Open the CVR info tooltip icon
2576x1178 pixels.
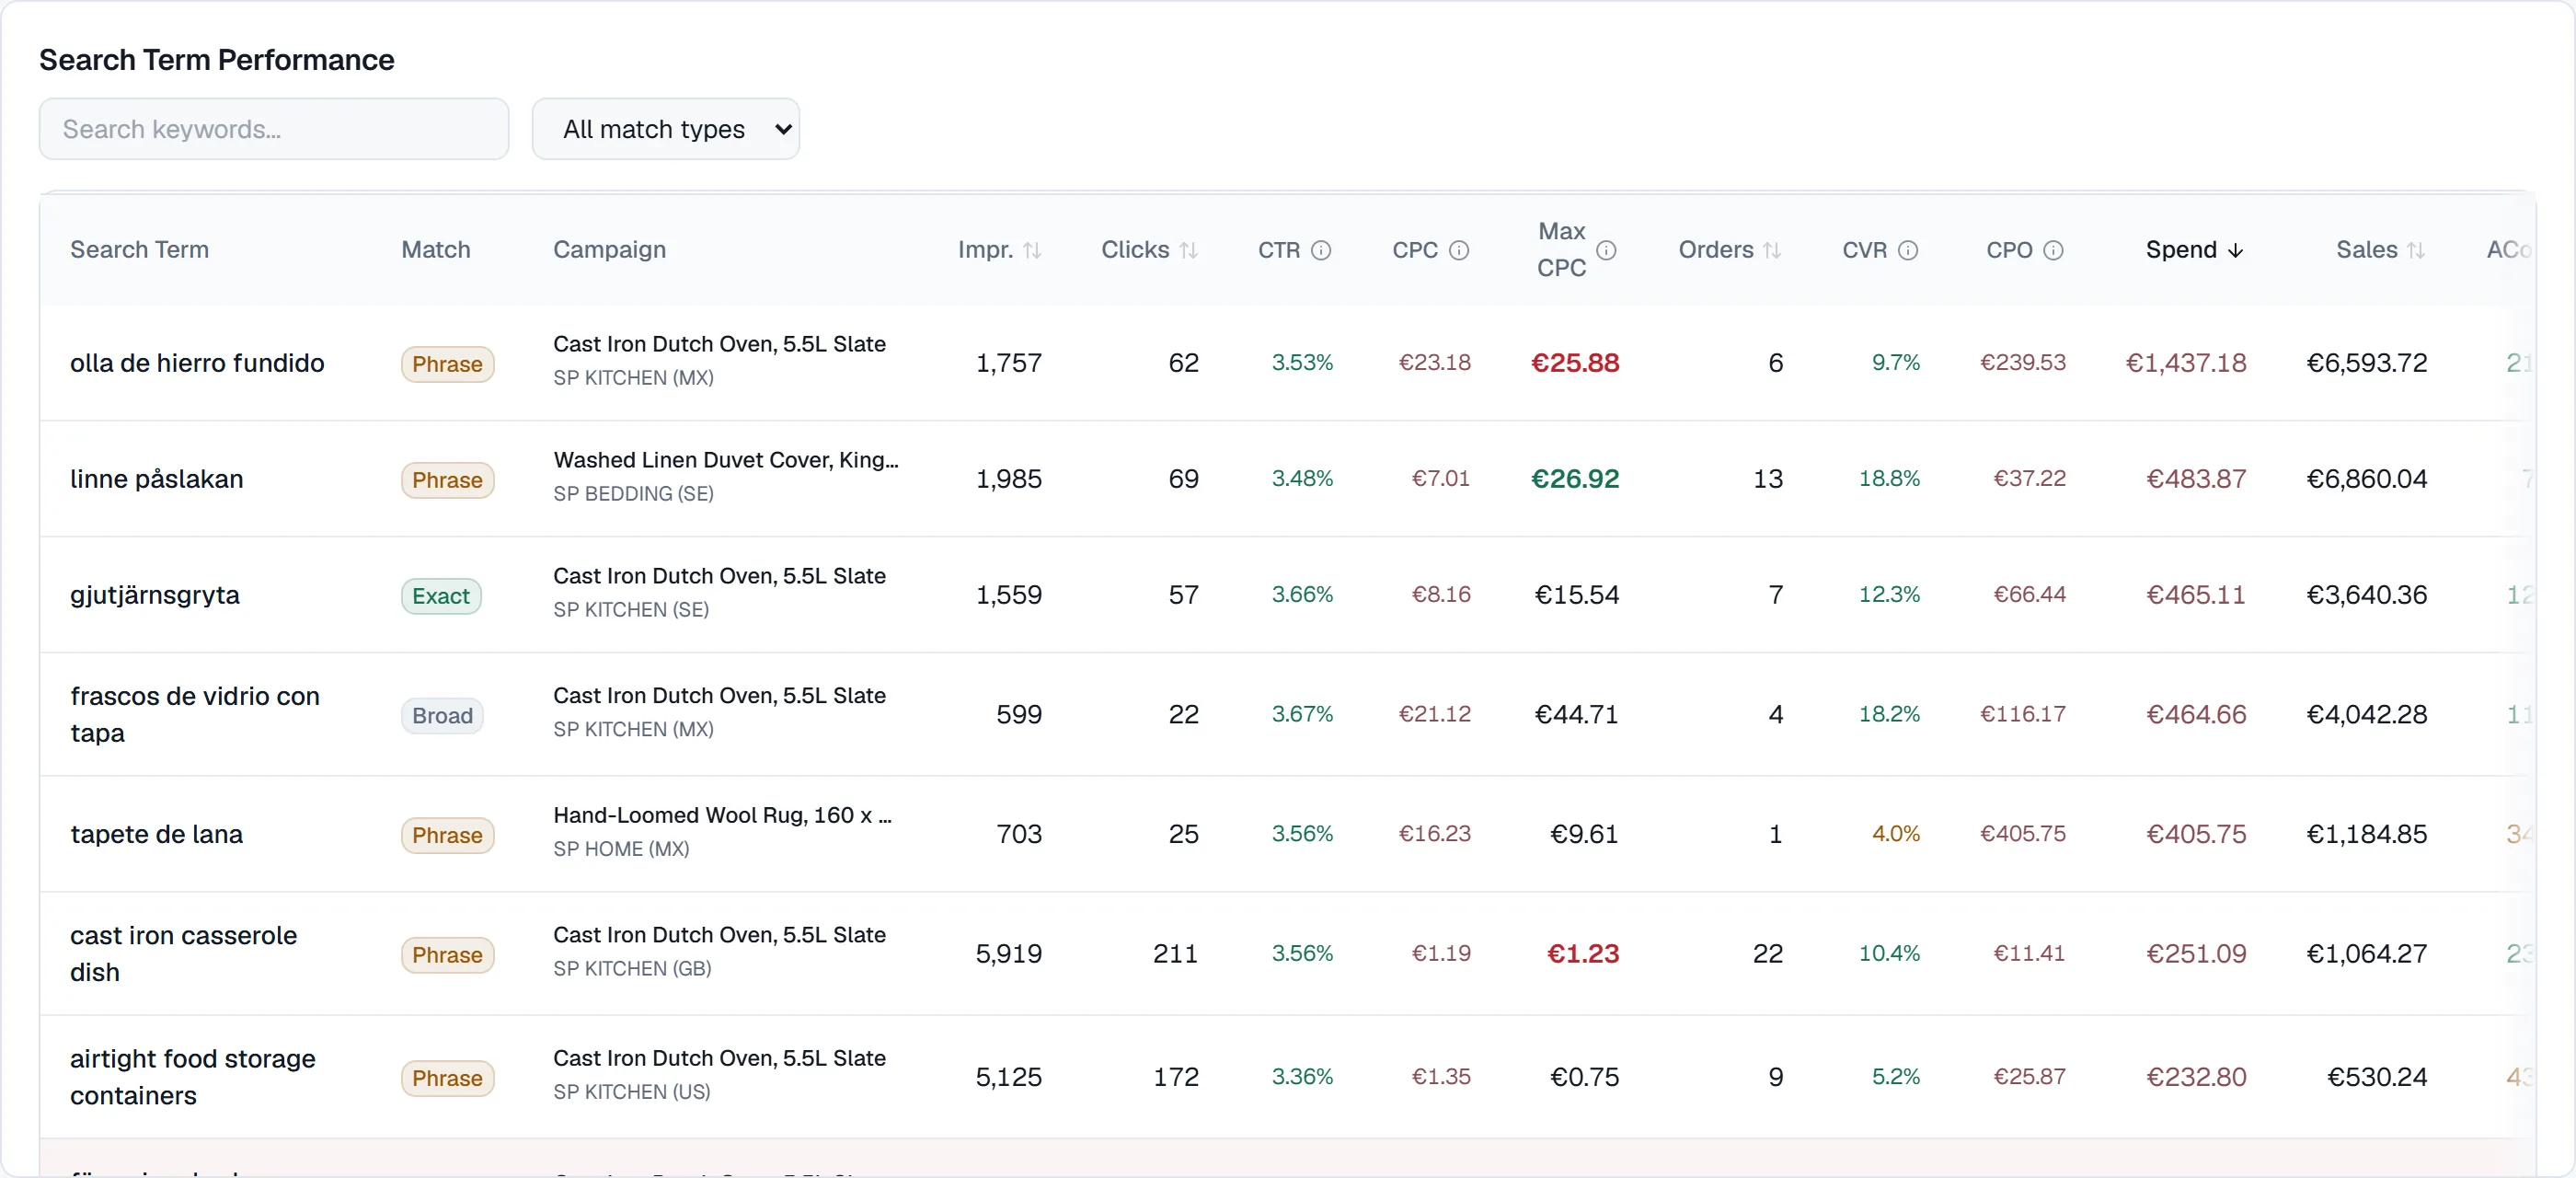point(1908,250)
